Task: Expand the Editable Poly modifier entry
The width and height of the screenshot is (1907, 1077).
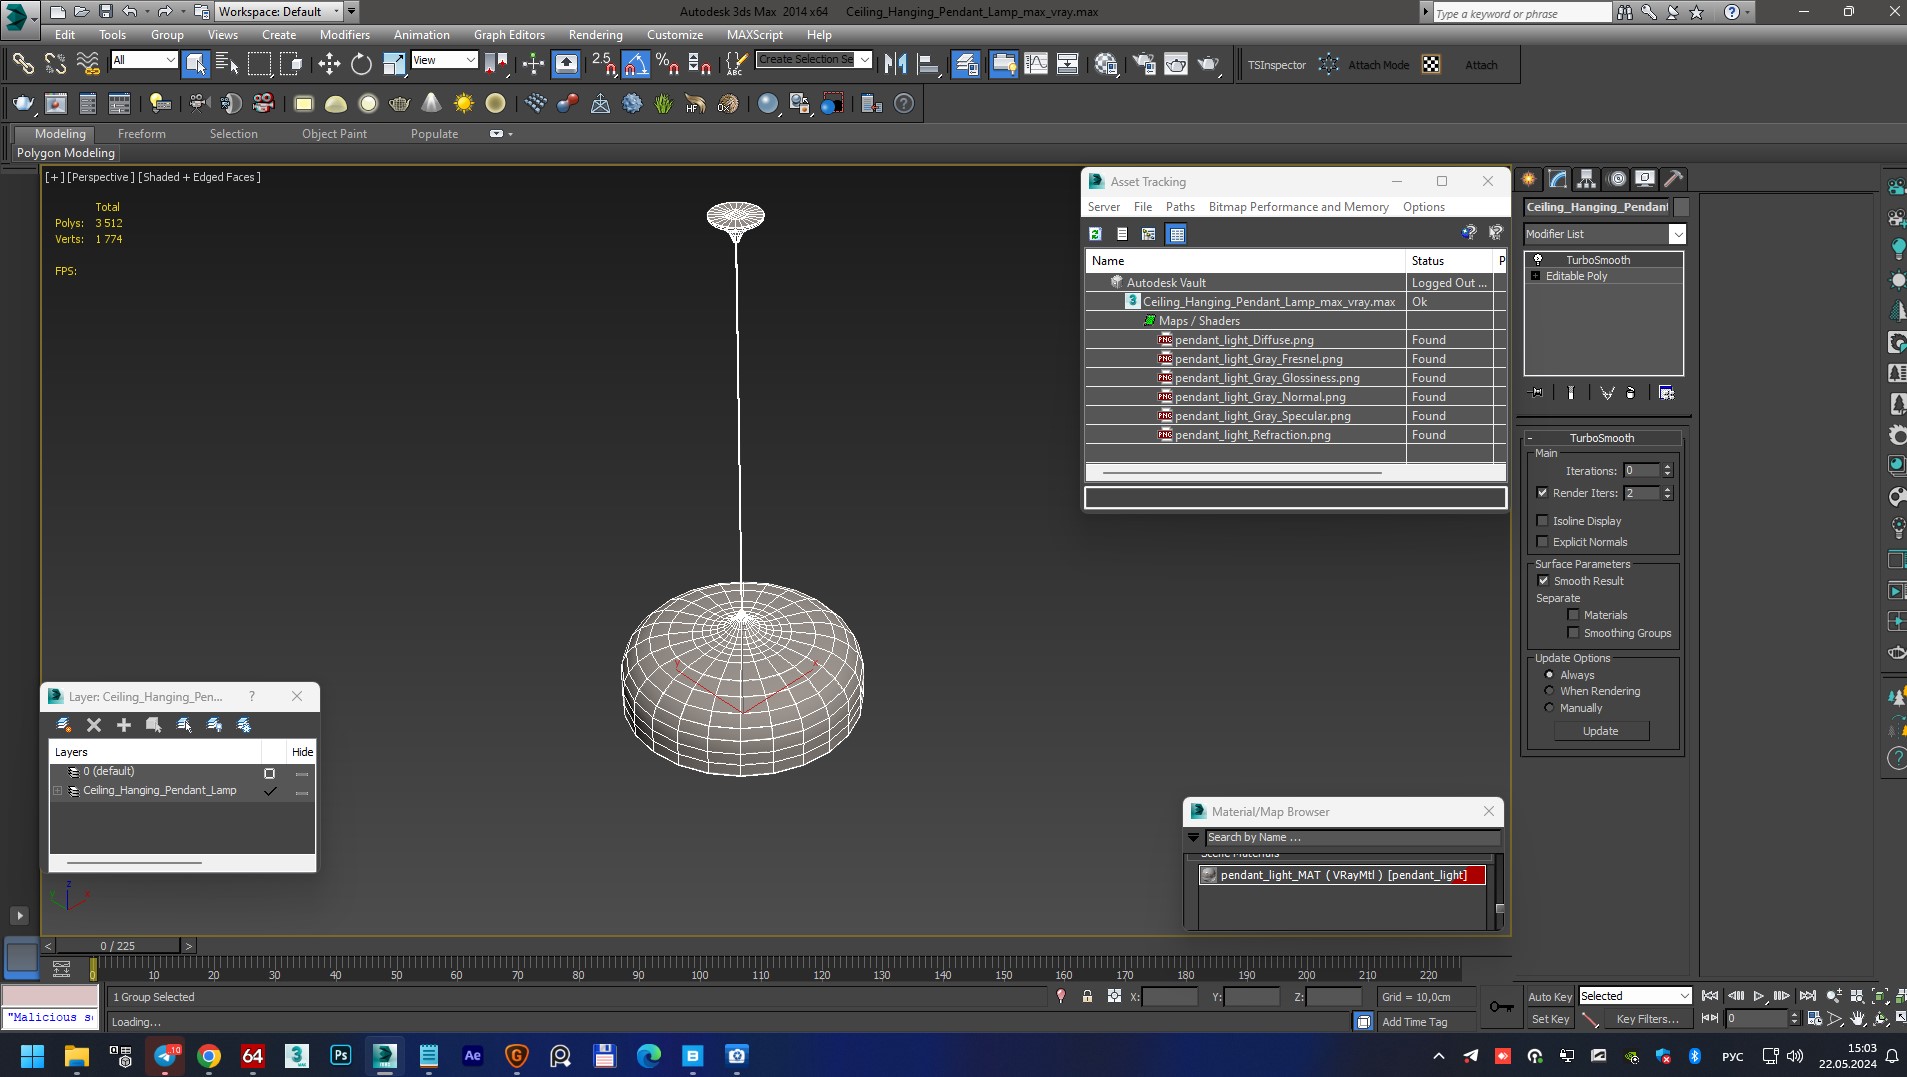Action: point(1535,276)
